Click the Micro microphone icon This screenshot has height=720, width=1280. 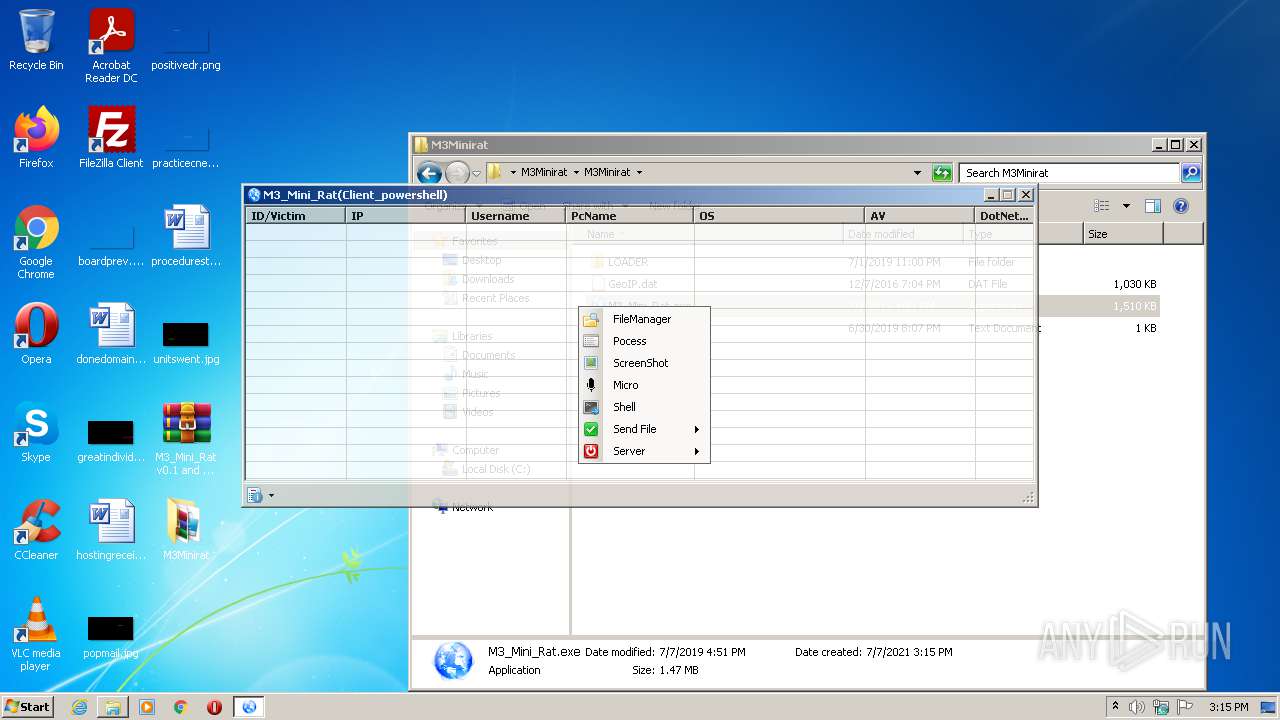[591, 385]
